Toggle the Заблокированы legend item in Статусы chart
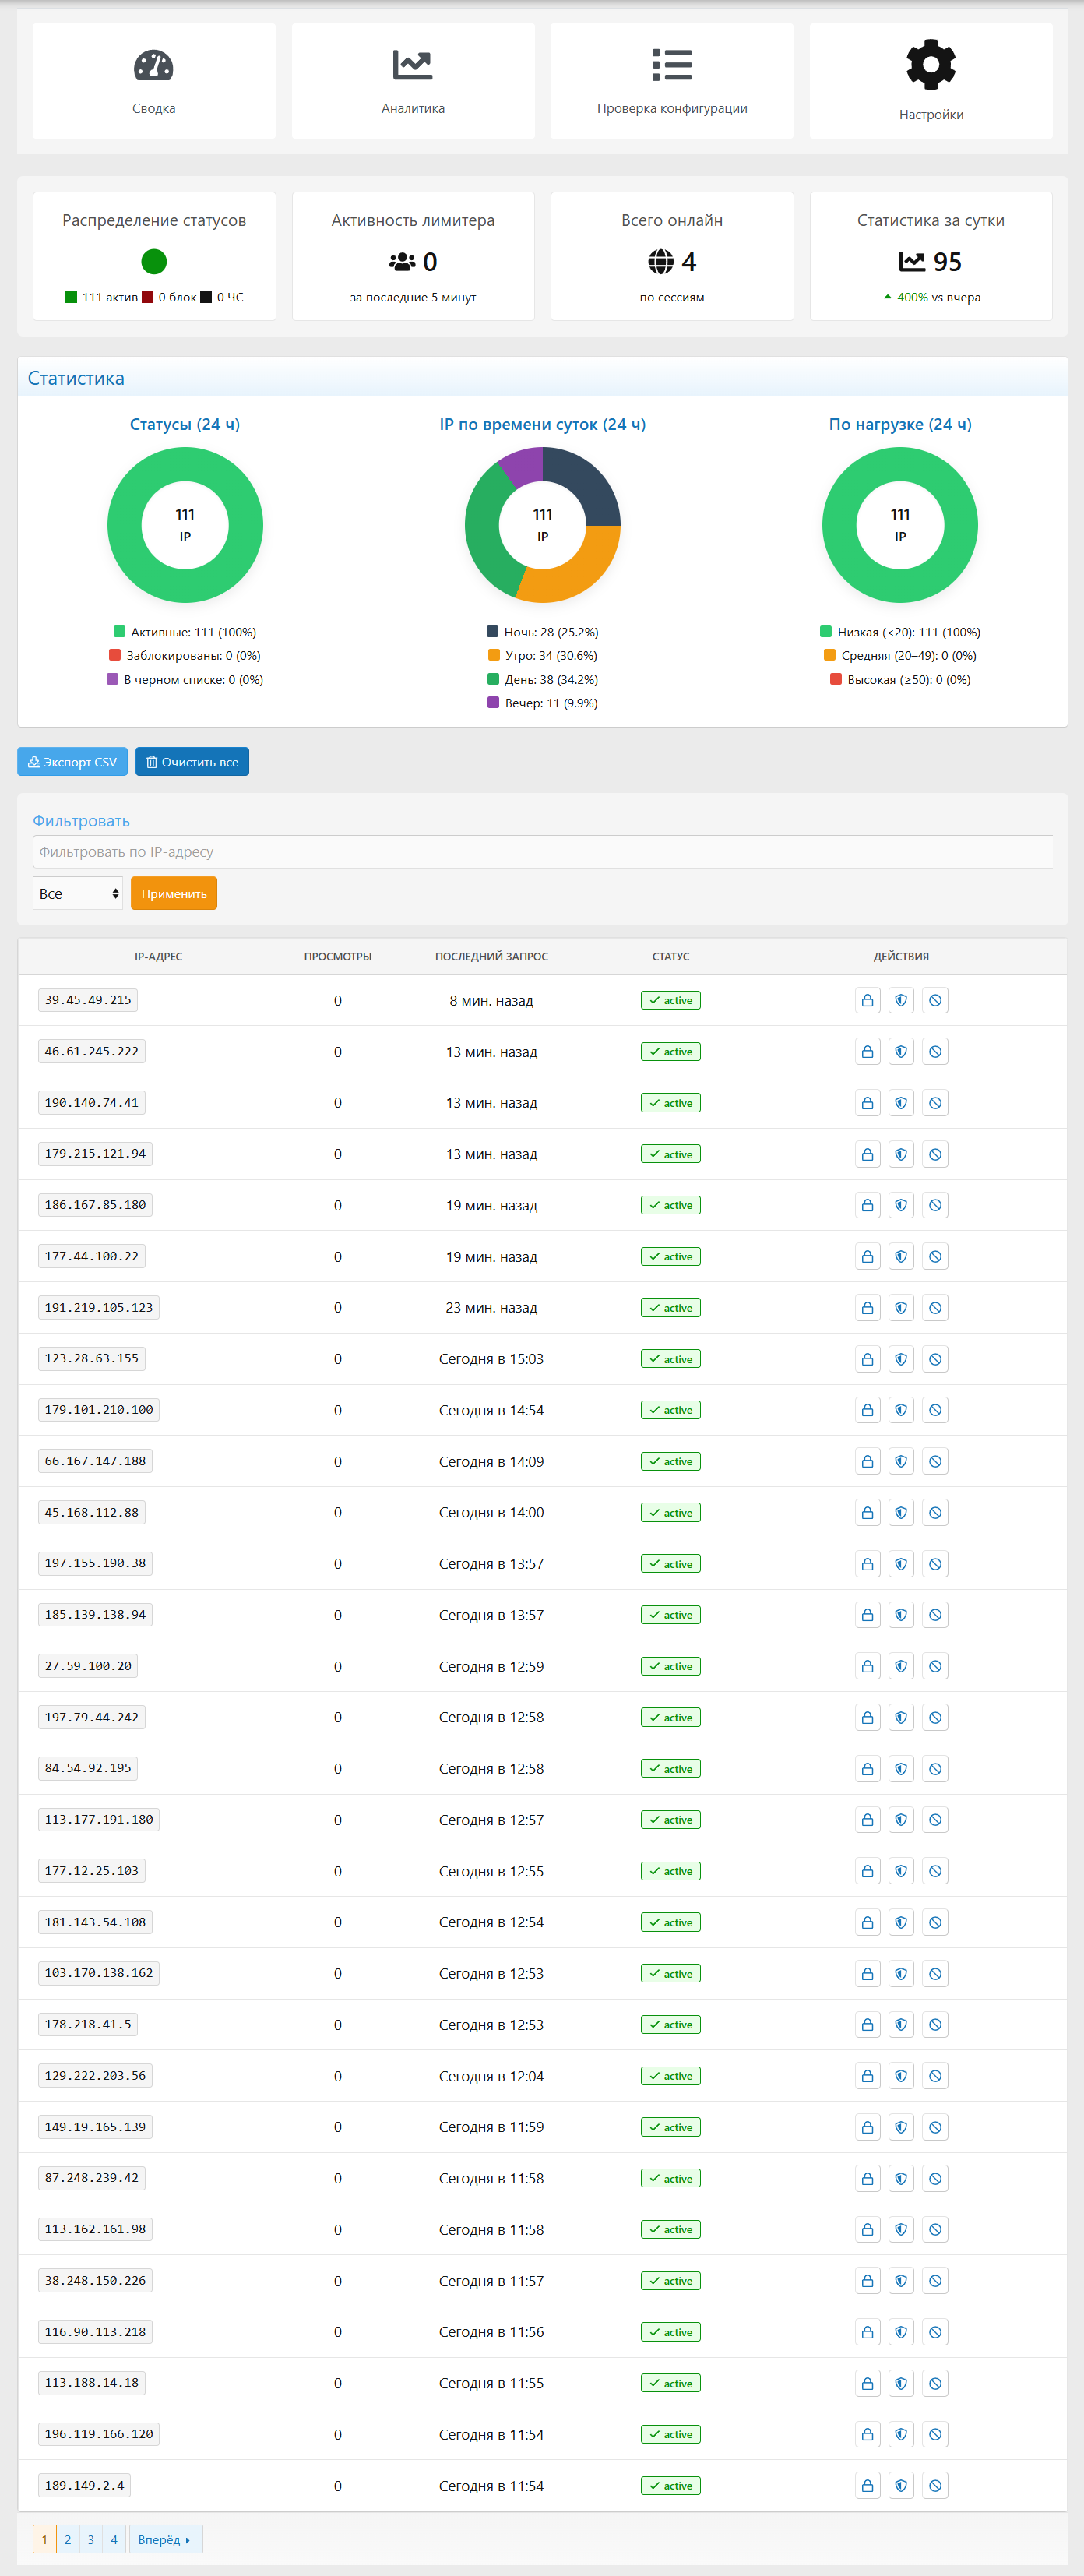This screenshot has height=2576, width=1084. pos(185,656)
